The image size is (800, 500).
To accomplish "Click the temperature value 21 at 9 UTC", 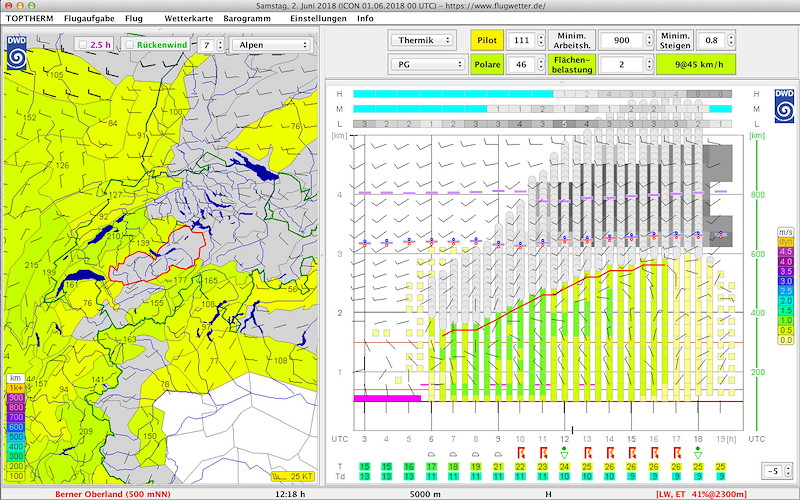I will 498,467.
